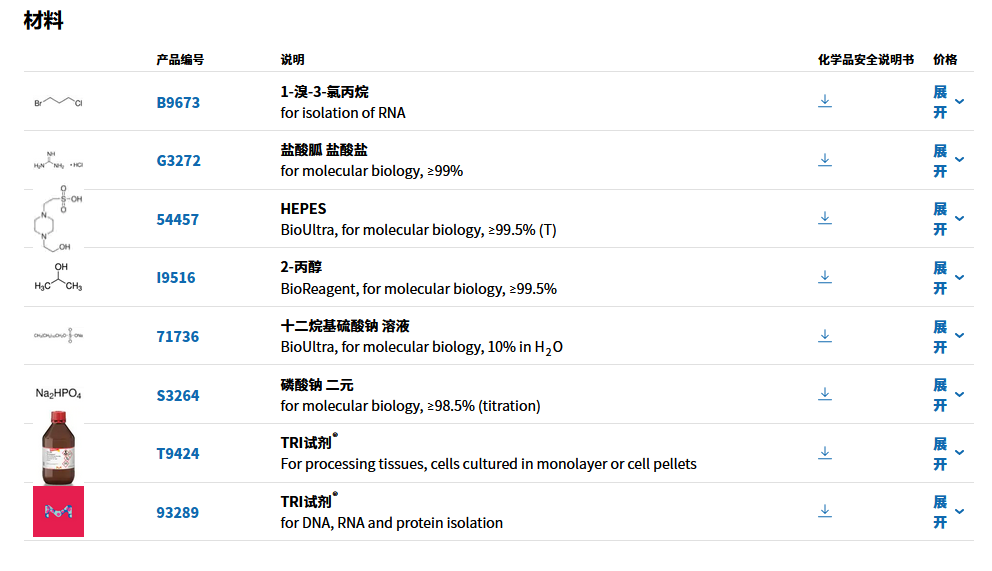Download safety data sheet for 93289
Image resolution: width=992 pixels, height=571 pixels.
click(x=825, y=511)
